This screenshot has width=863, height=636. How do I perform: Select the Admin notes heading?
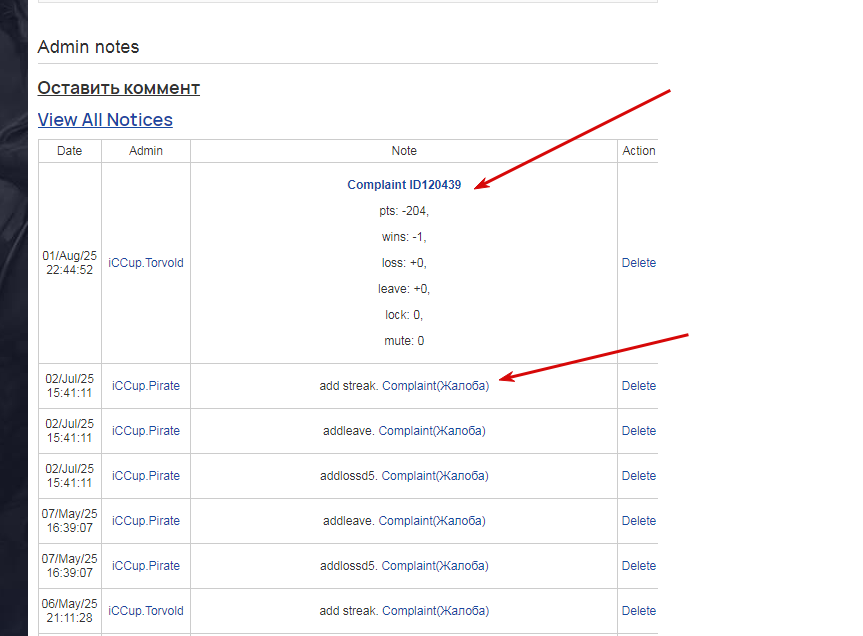click(x=88, y=47)
